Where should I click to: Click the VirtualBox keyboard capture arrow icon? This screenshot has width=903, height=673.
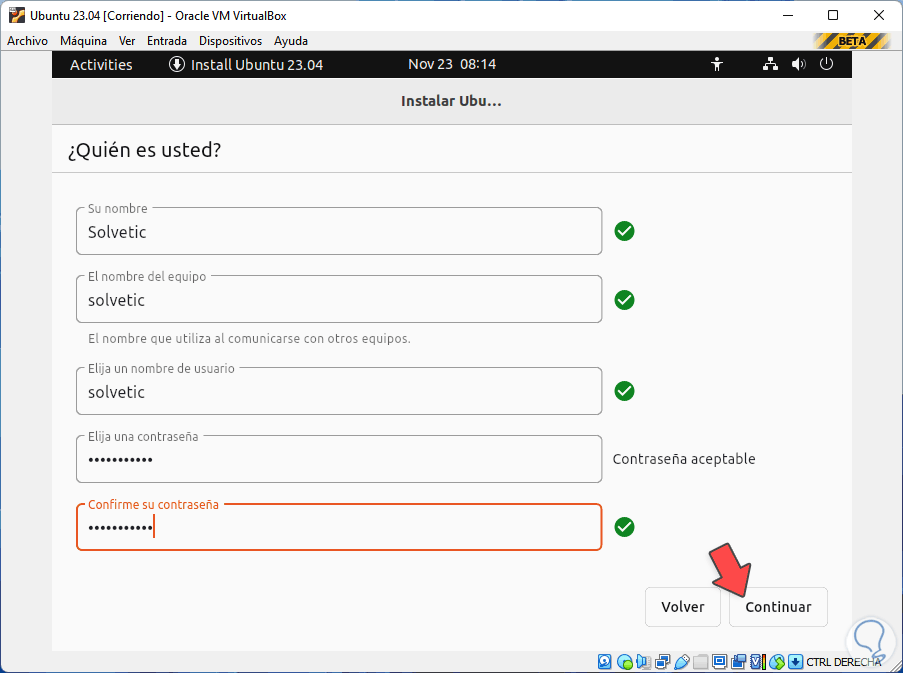pos(795,661)
